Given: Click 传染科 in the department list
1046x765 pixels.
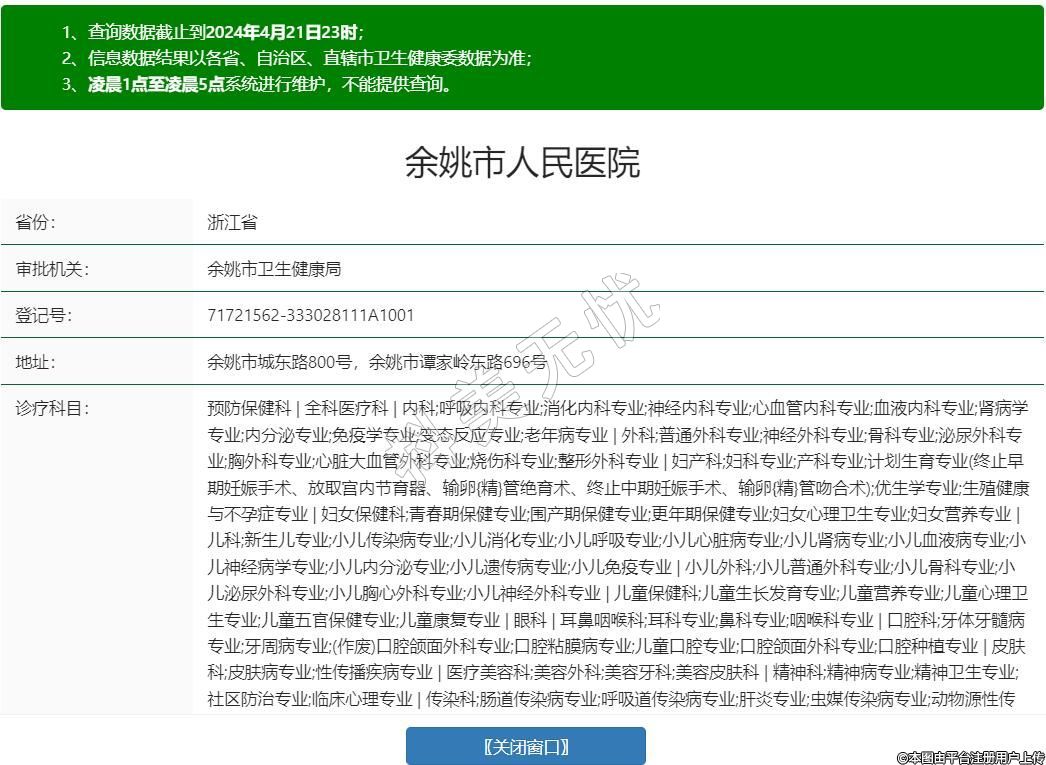Looking at the screenshot, I should (x=451, y=698).
